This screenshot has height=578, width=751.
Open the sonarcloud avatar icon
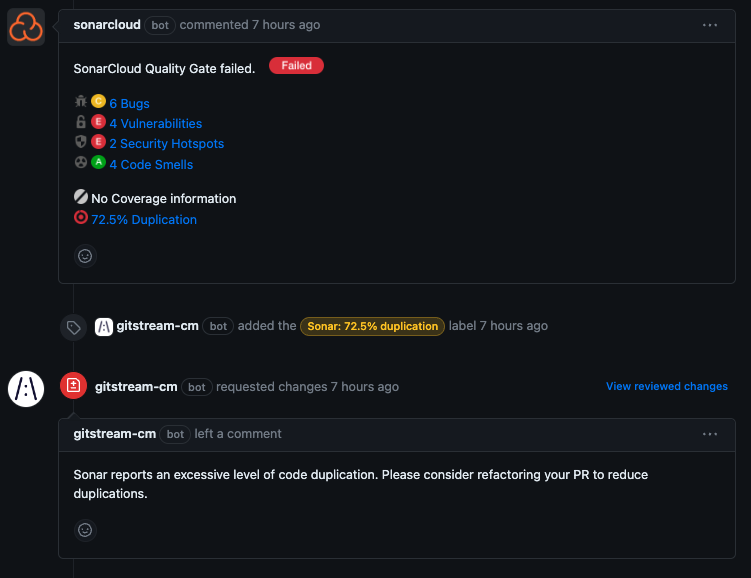tap(26, 27)
